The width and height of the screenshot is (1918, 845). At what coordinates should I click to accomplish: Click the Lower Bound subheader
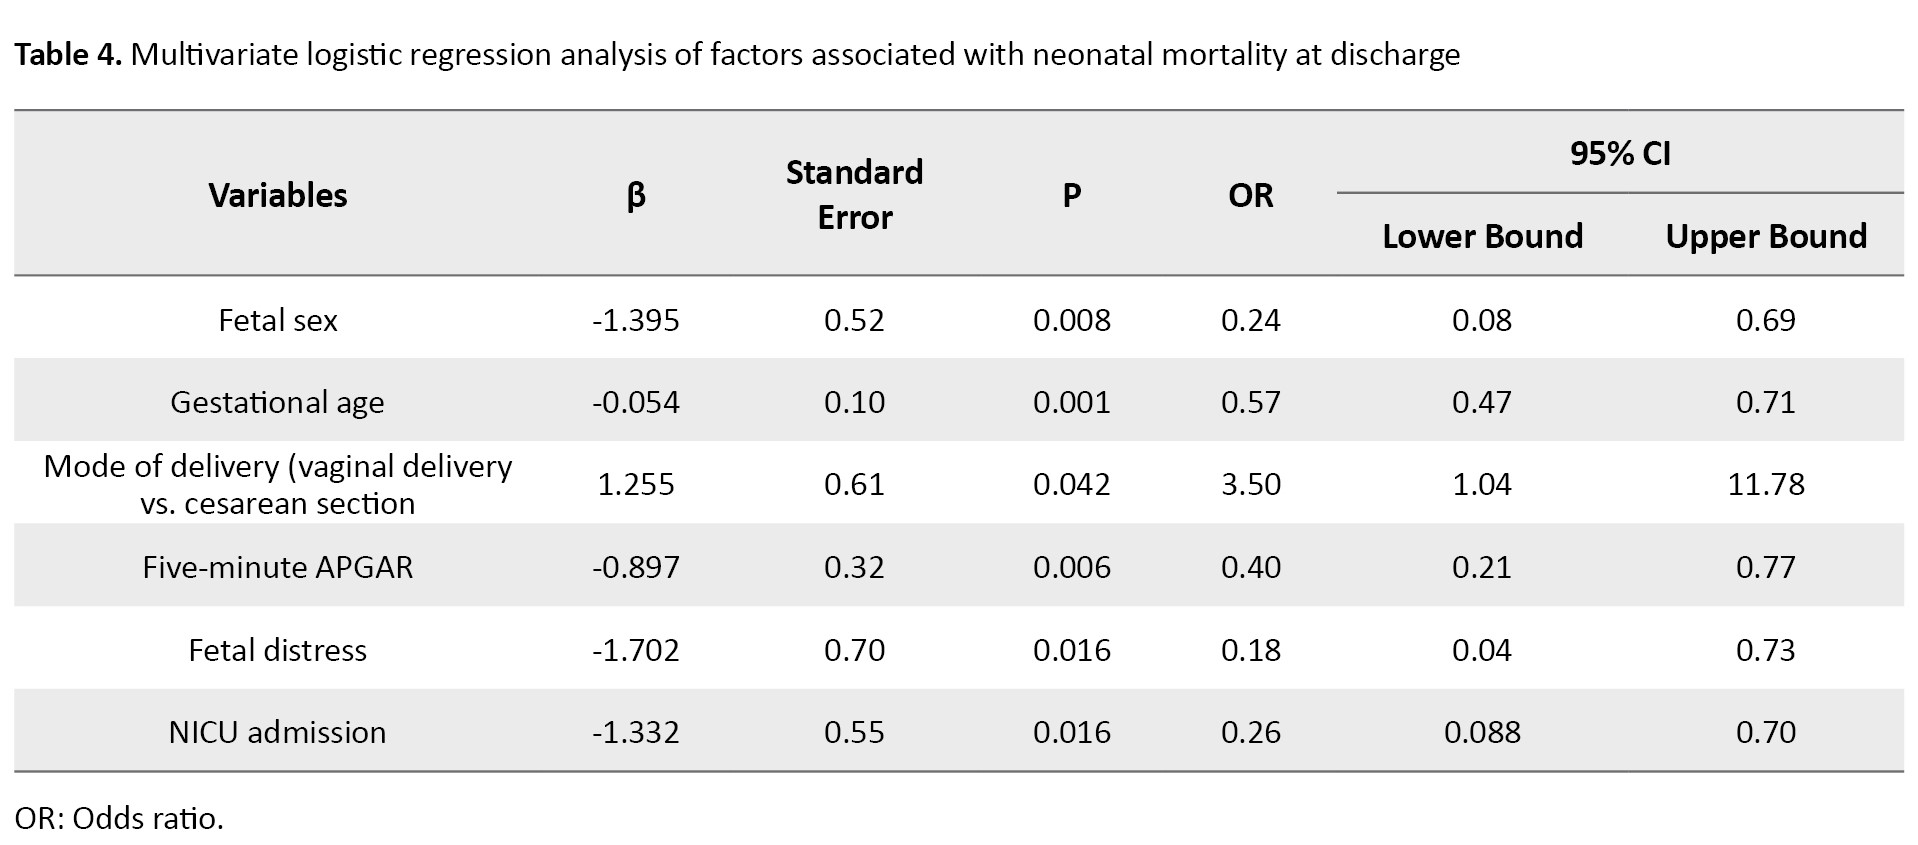[x=1482, y=236]
